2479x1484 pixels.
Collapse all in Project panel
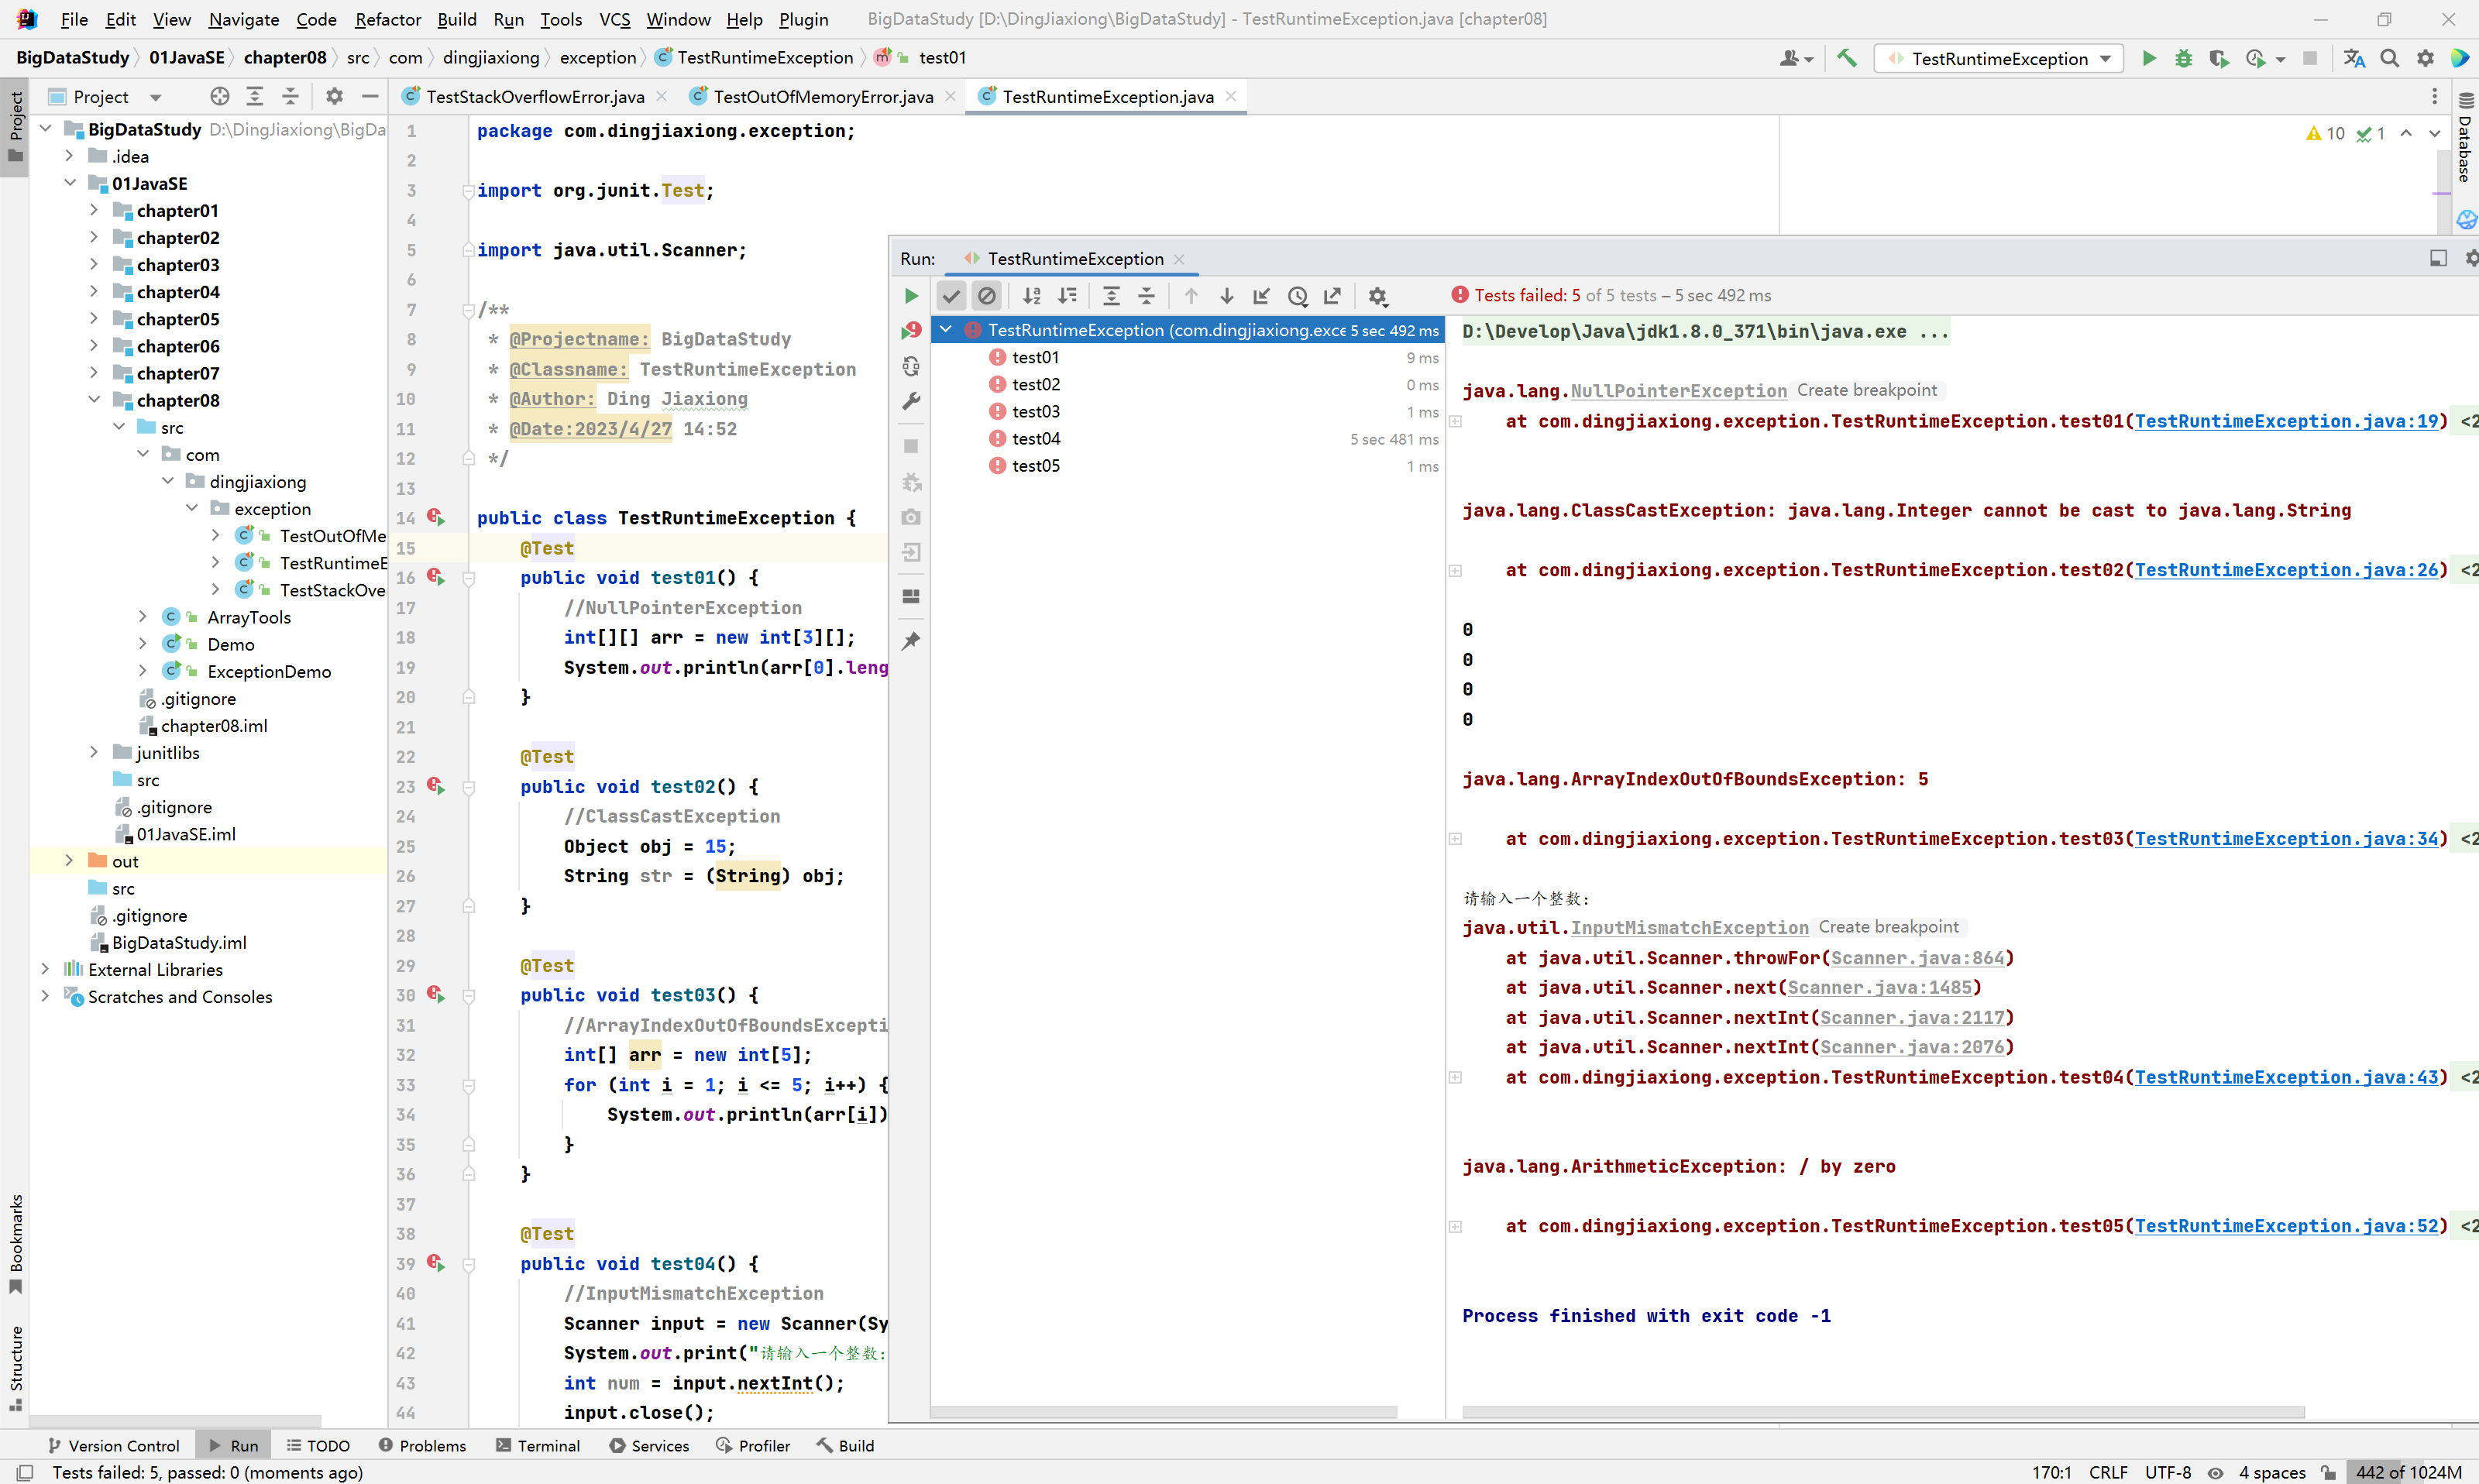(290, 96)
